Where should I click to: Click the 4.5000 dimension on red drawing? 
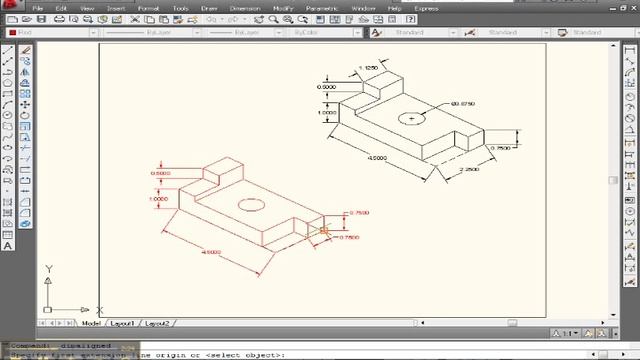211,252
